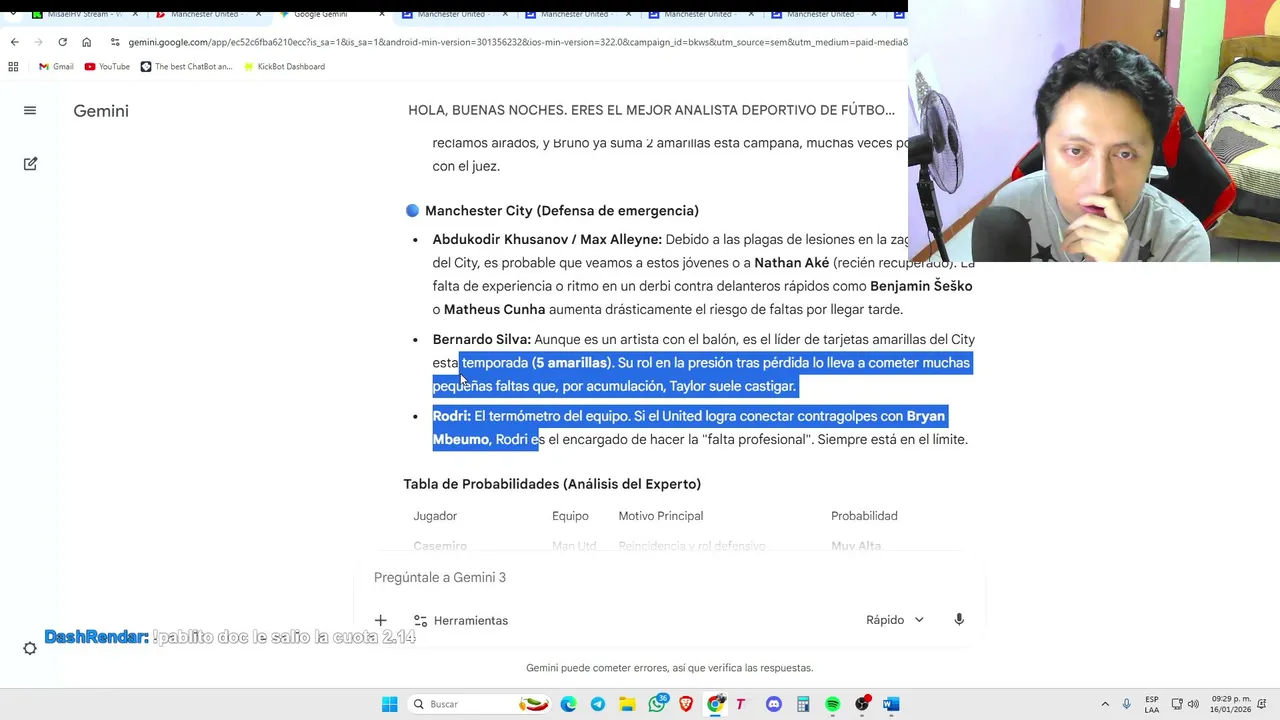Start a new chat with the pencil icon
Viewport: 1280px width, 720px height.
(30, 163)
